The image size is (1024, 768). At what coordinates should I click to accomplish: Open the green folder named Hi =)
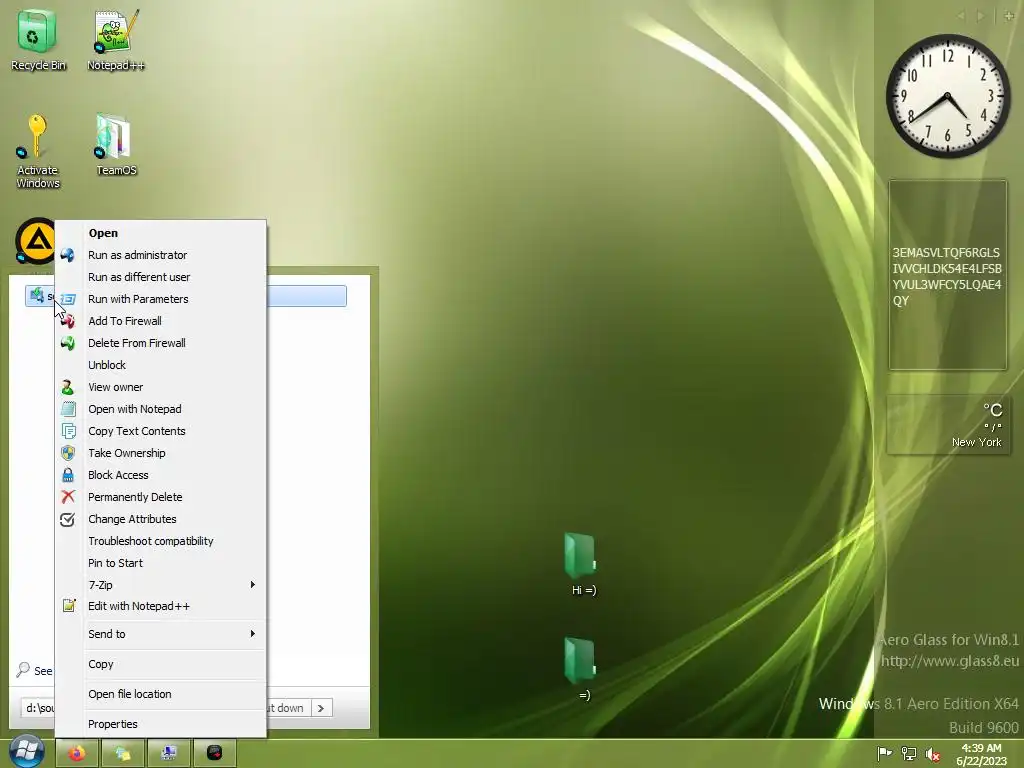(x=583, y=565)
